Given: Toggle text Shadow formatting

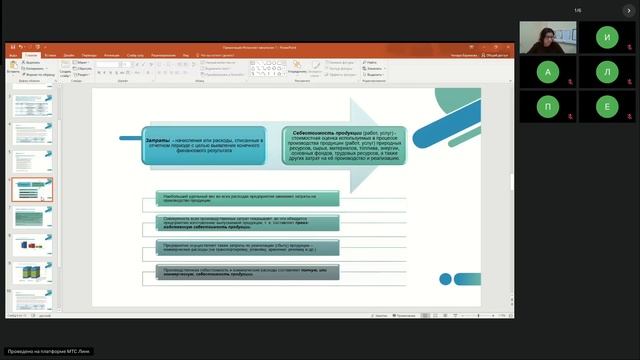Looking at the screenshot, I should pyautogui.click(x=116, y=73).
